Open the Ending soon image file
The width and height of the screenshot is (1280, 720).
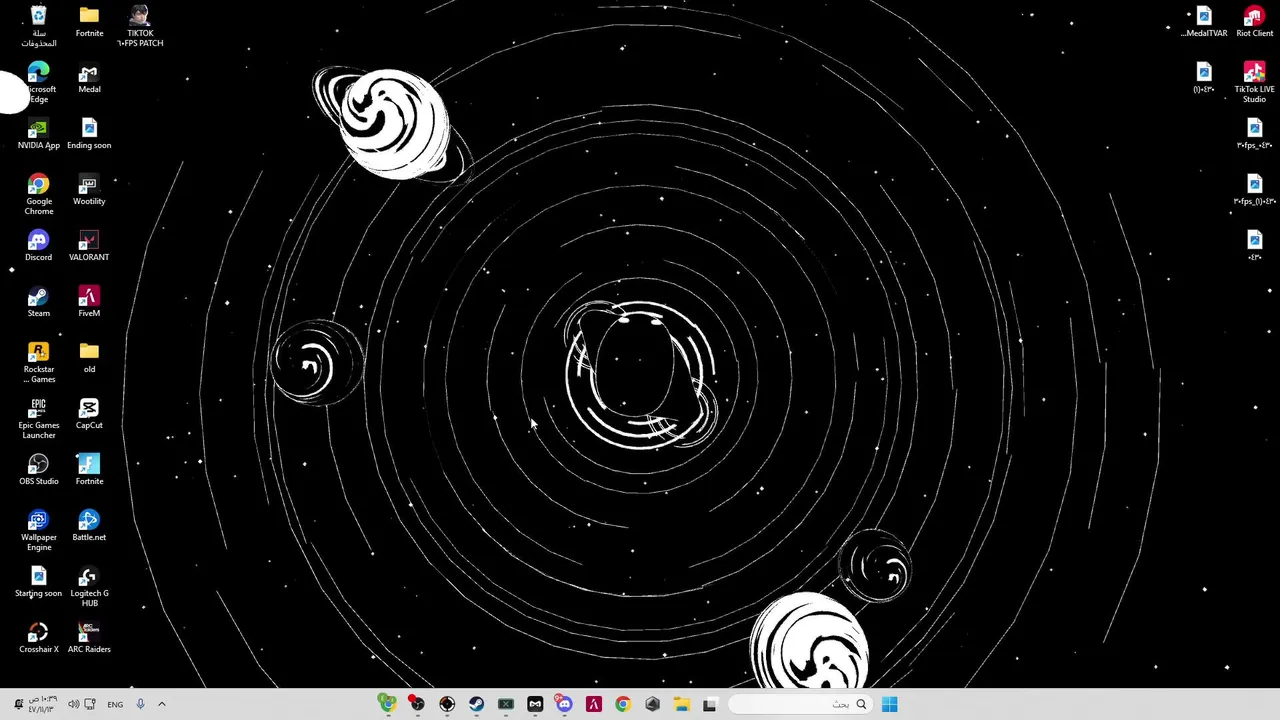point(89,134)
